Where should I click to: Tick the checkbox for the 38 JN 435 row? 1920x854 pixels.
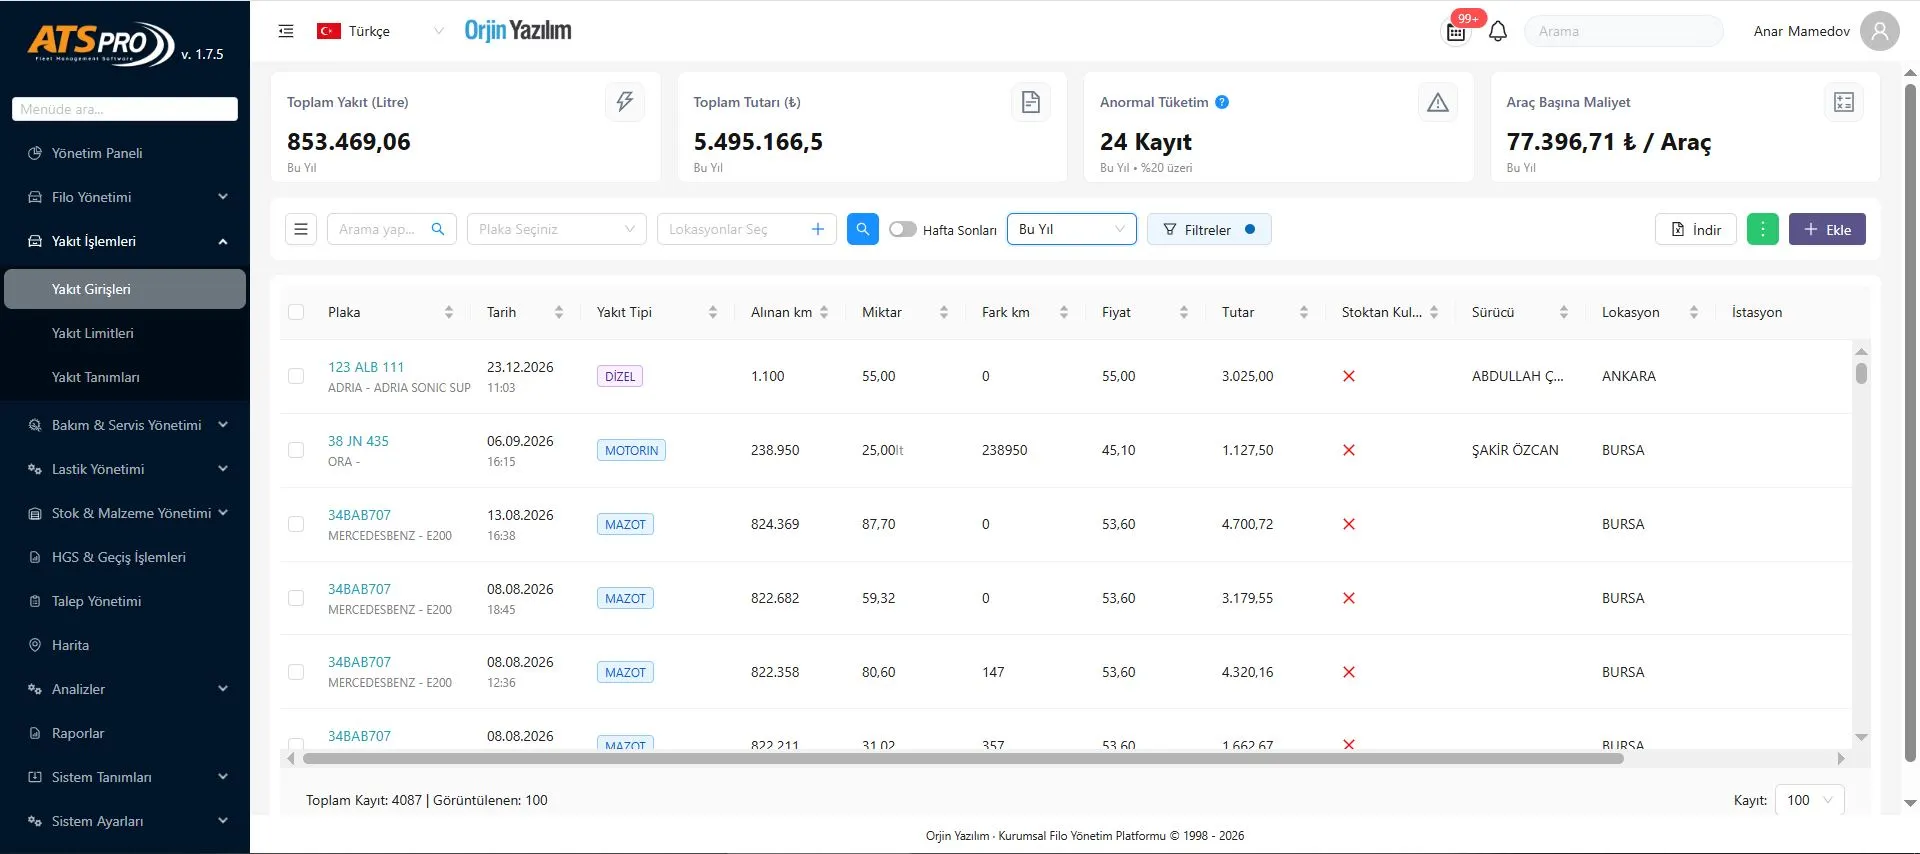296,450
